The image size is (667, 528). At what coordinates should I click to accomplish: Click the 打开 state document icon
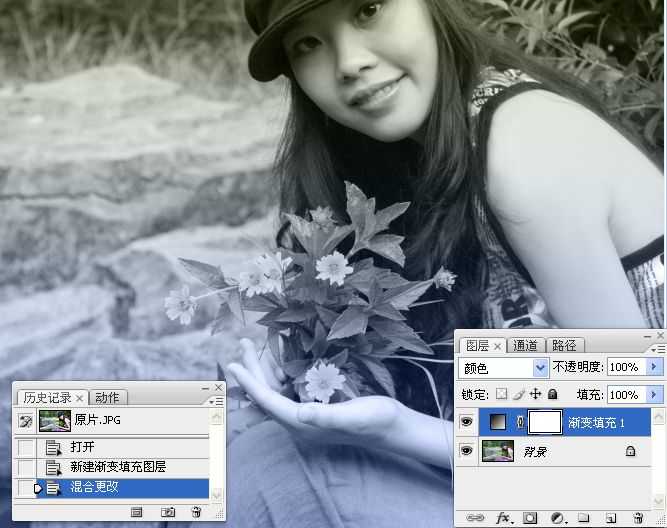(54, 448)
